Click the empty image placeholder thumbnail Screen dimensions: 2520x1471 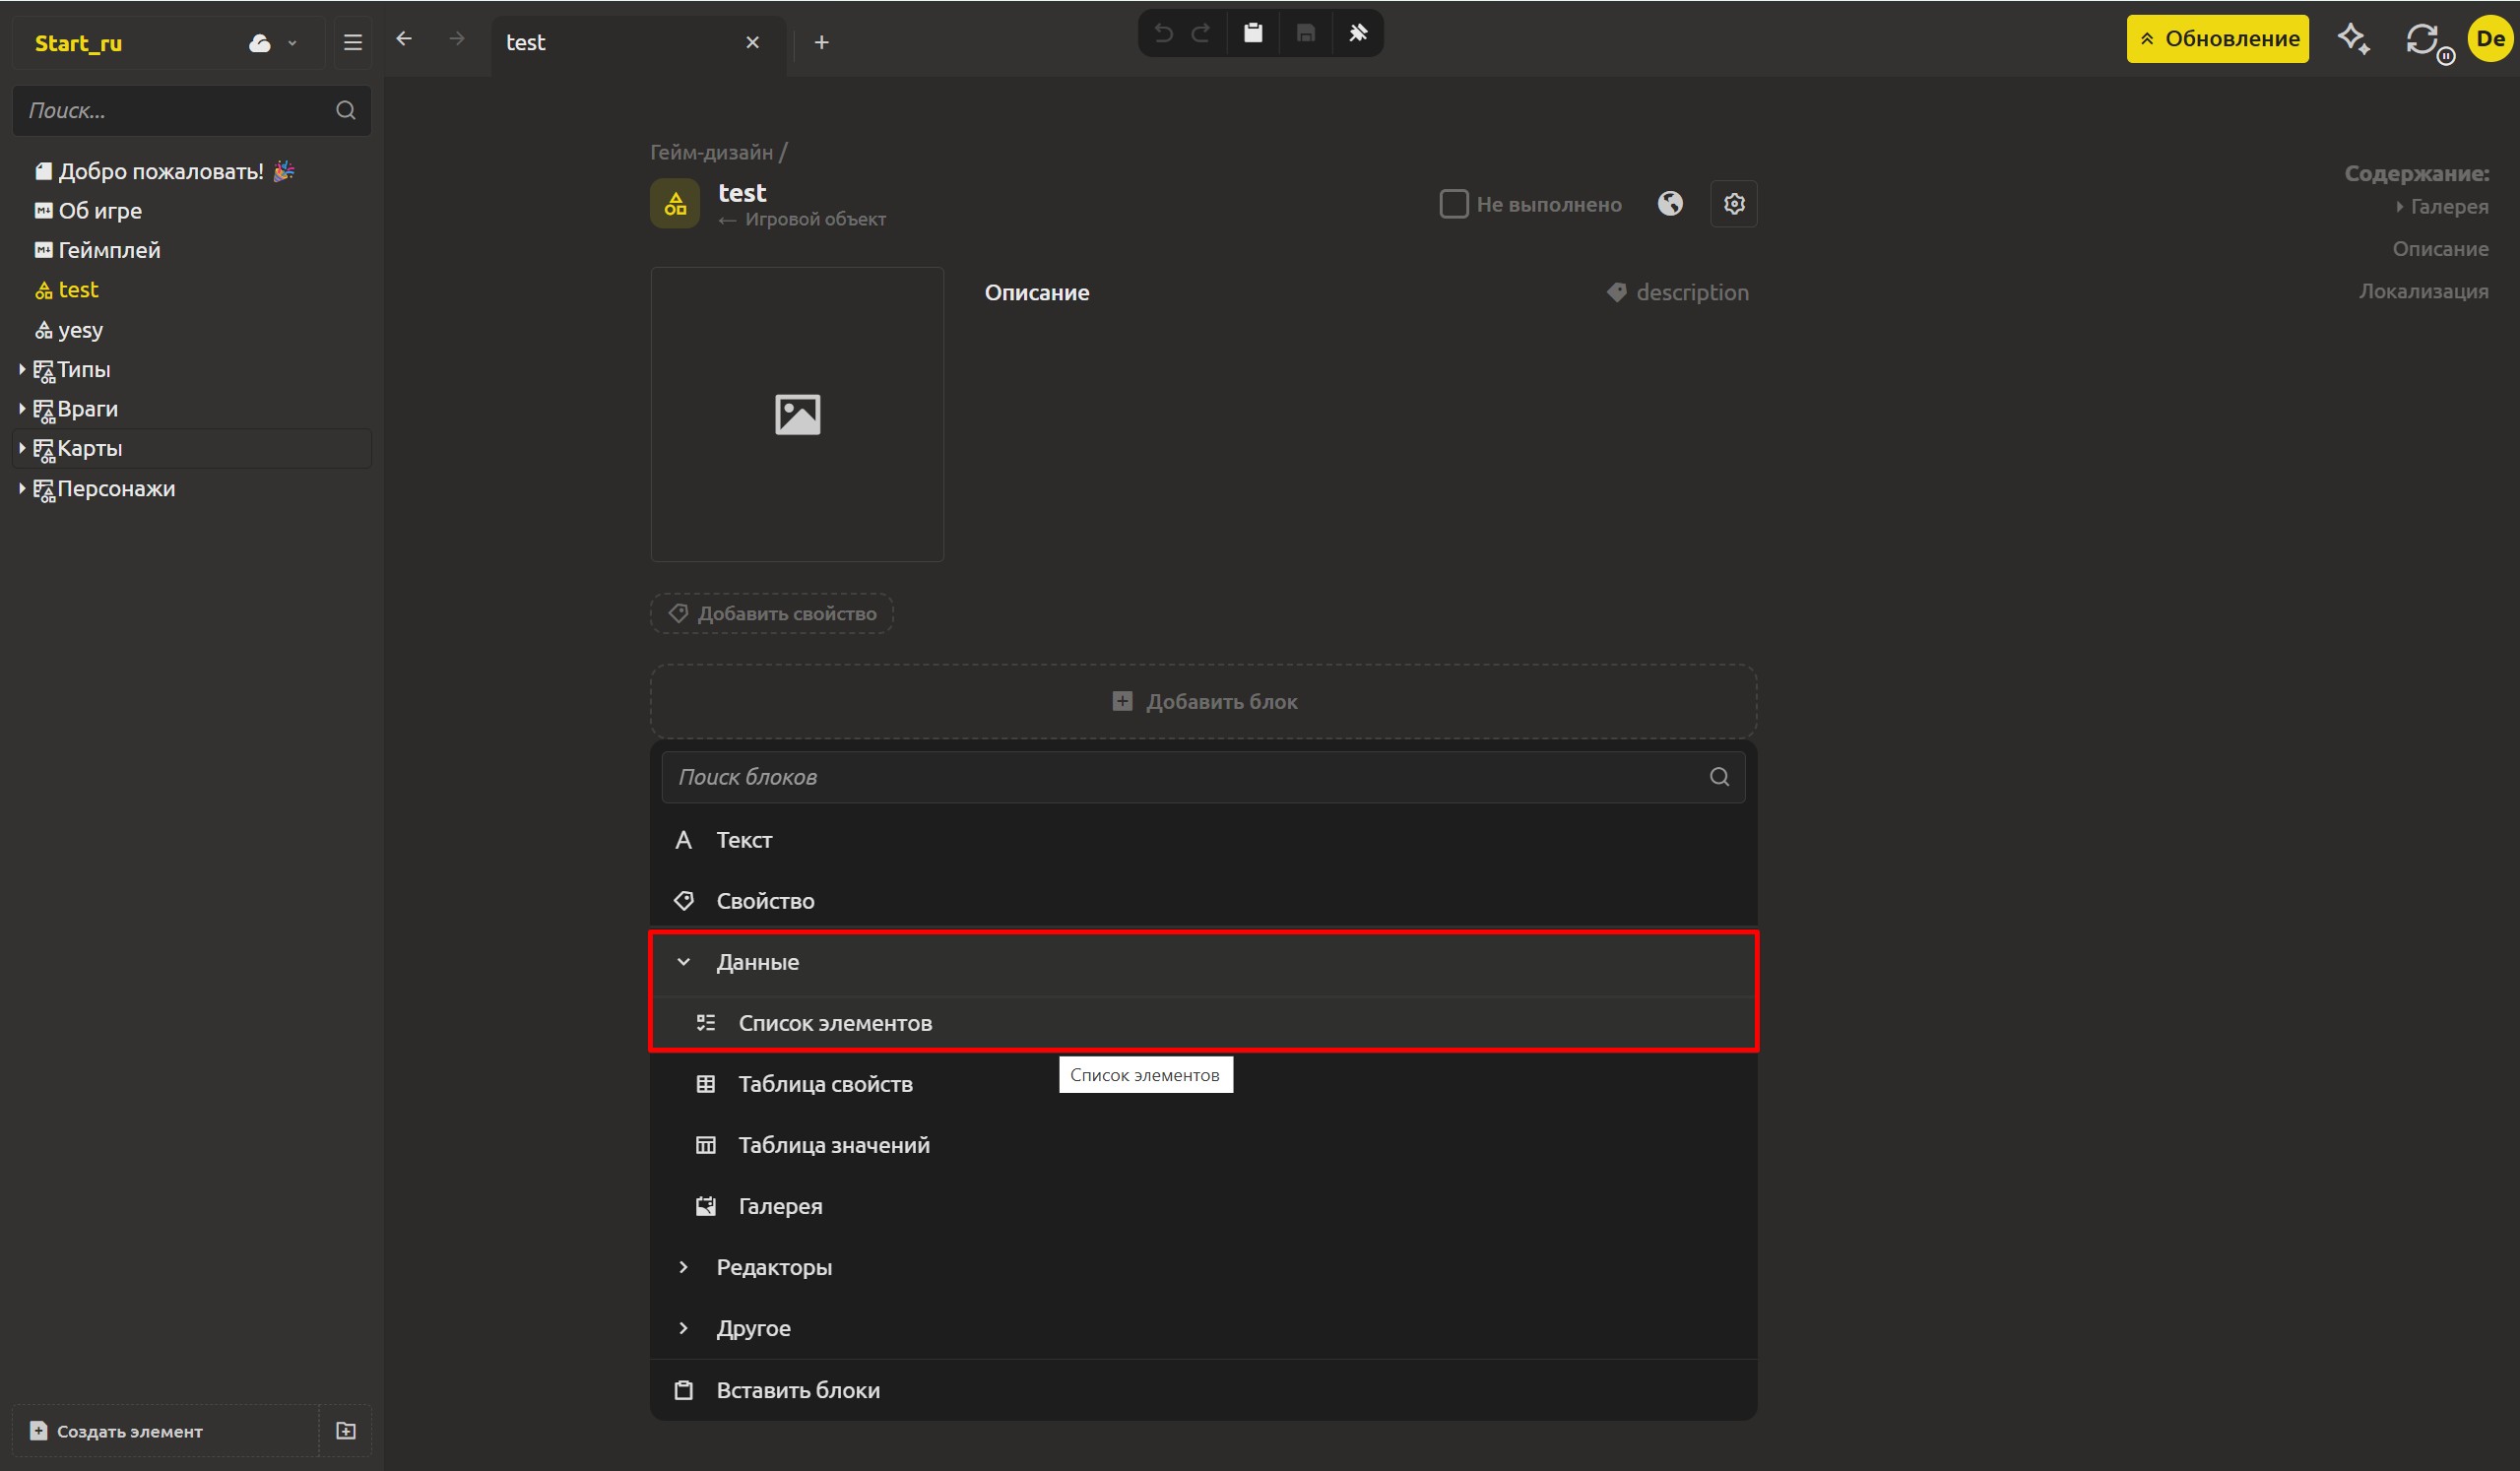pyautogui.click(x=797, y=414)
